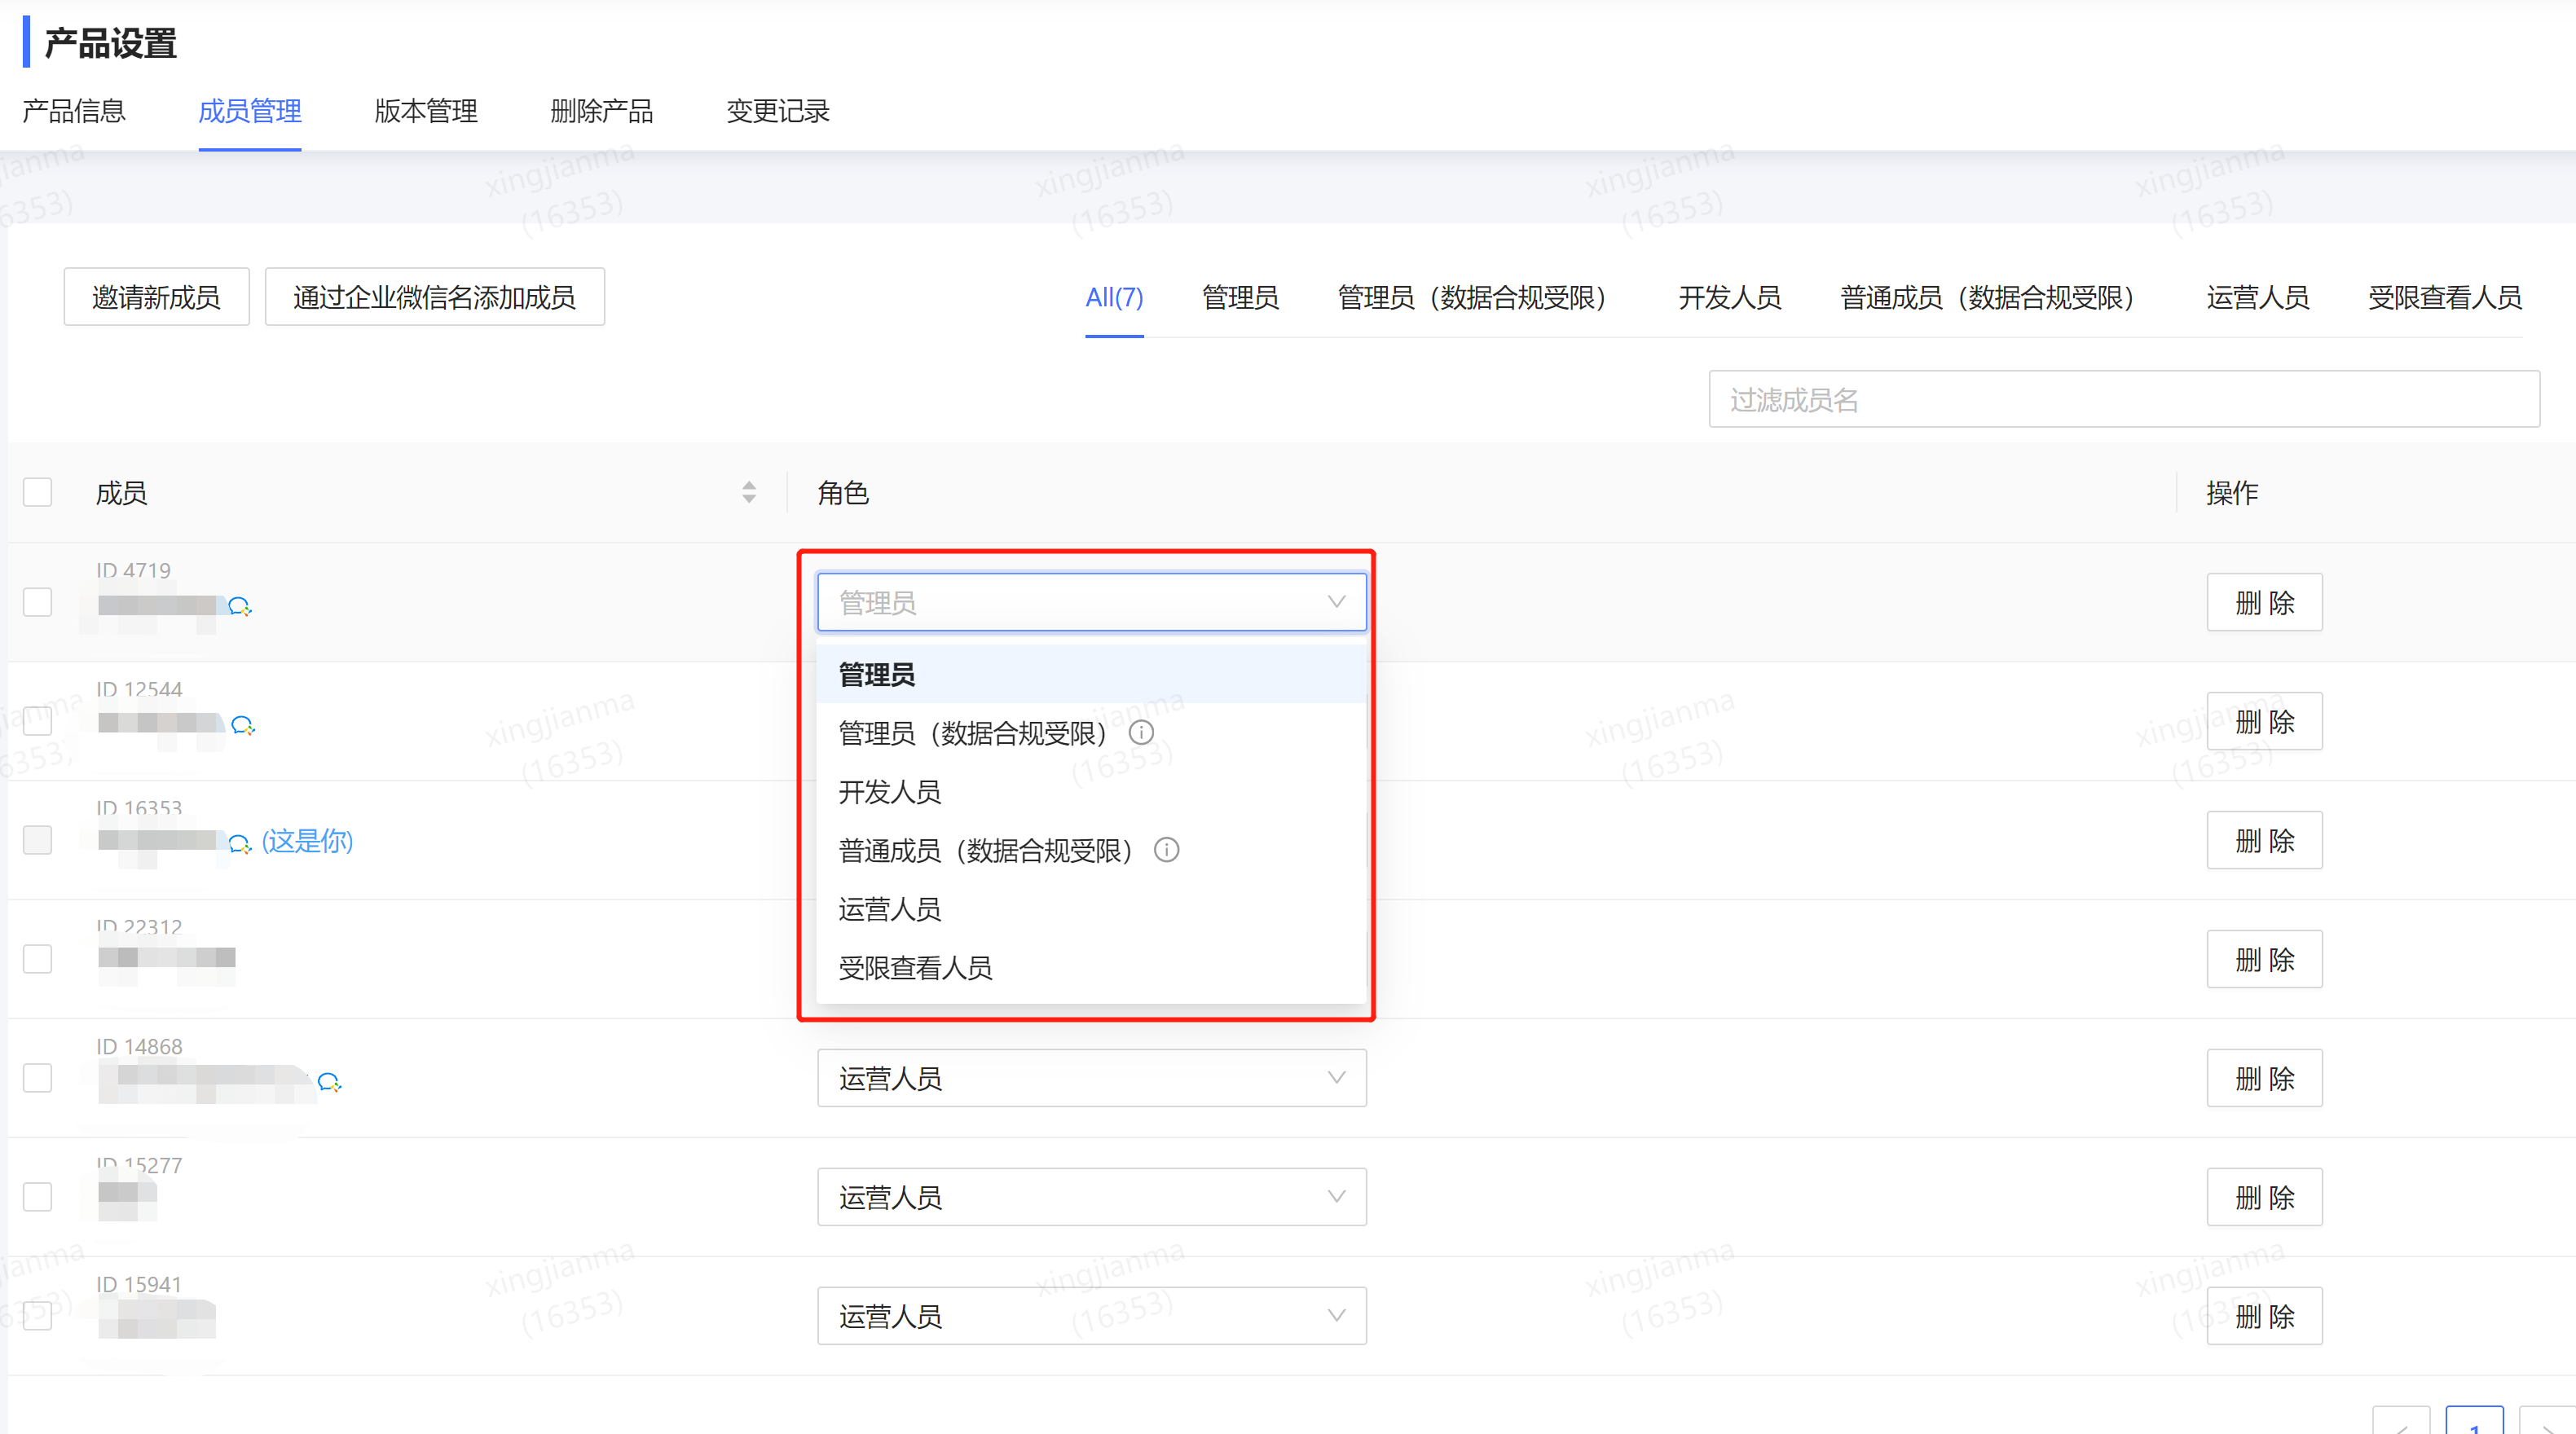Open the role dropdown for member ID 15941
Screen dimensions: 2576x1434
[1092, 1316]
